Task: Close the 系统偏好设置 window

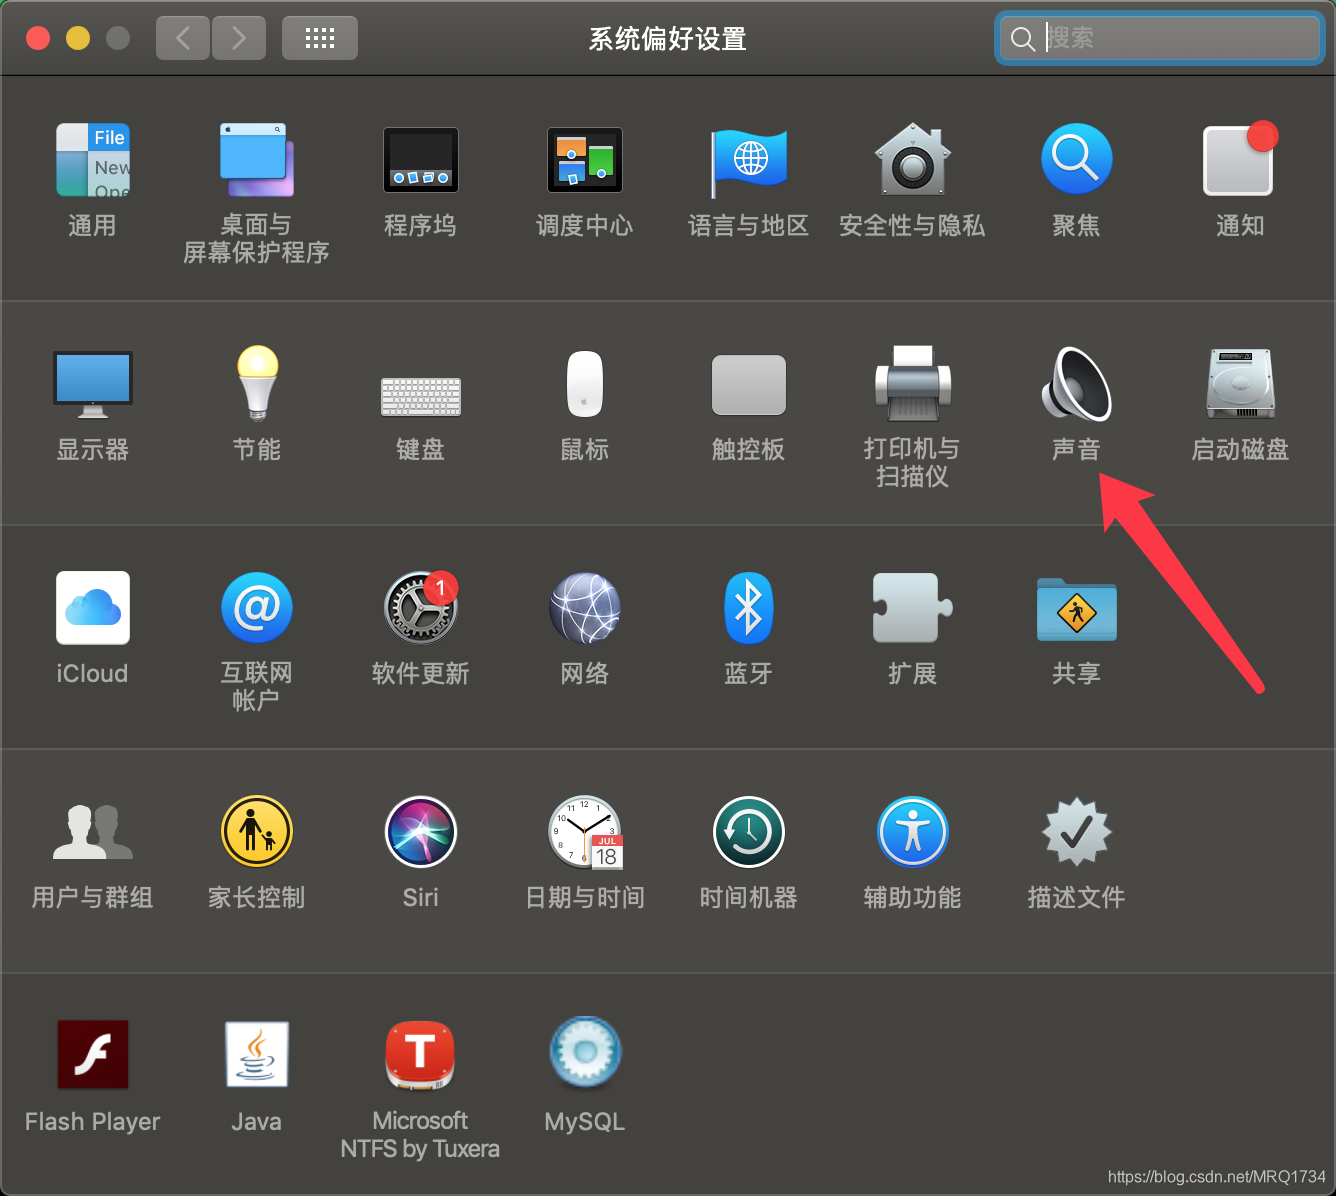Action: (x=38, y=38)
